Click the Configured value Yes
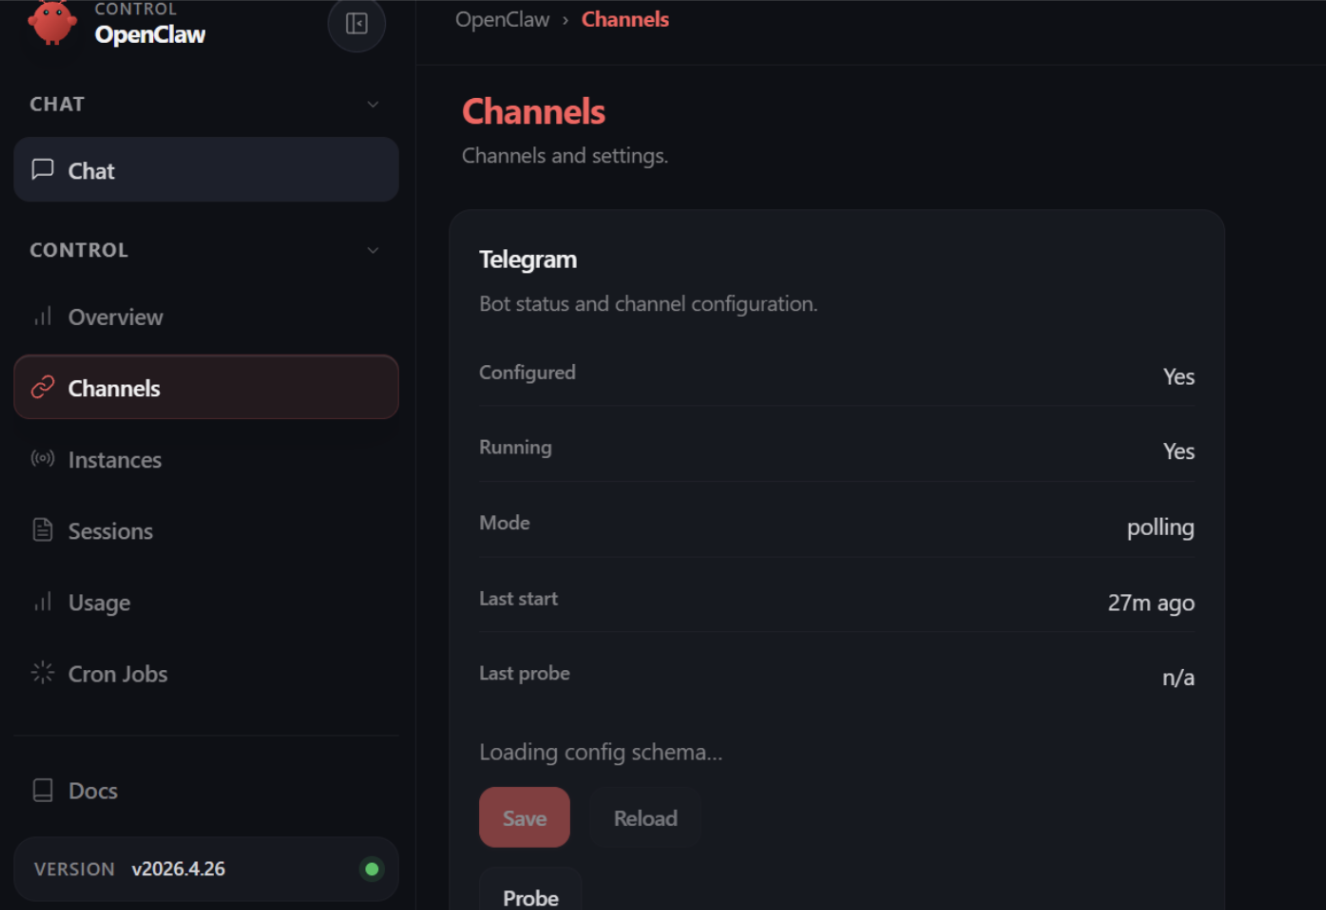The width and height of the screenshot is (1326, 910). [1179, 376]
